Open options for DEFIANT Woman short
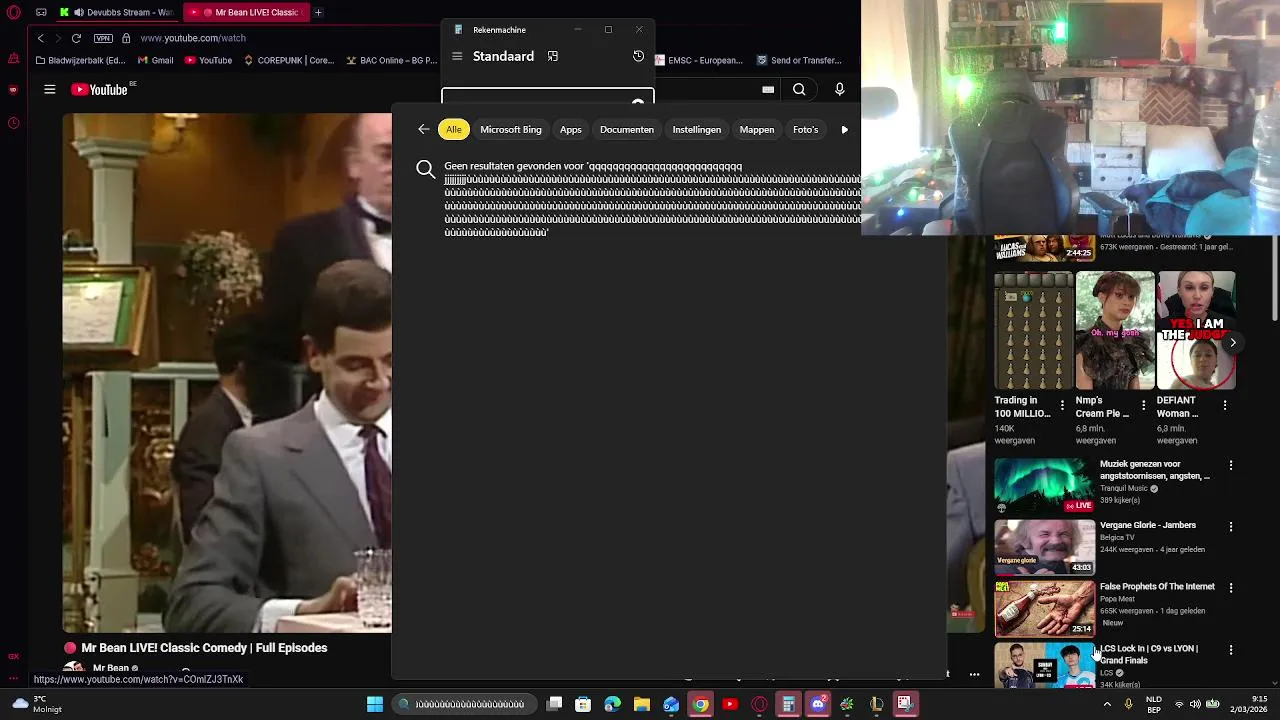Viewport: 1280px width, 720px height. click(1225, 405)
